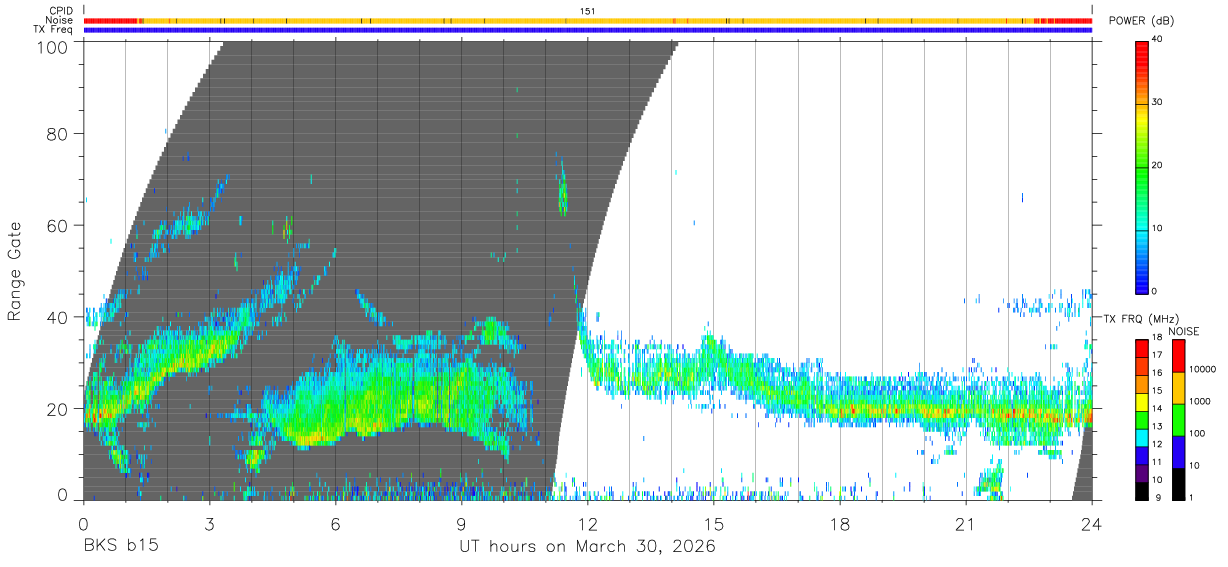Image resolution: width=1228 pixels, height=567 pixels.
Task: Click the x-axis tick label '15'
Action: [714, 524]
